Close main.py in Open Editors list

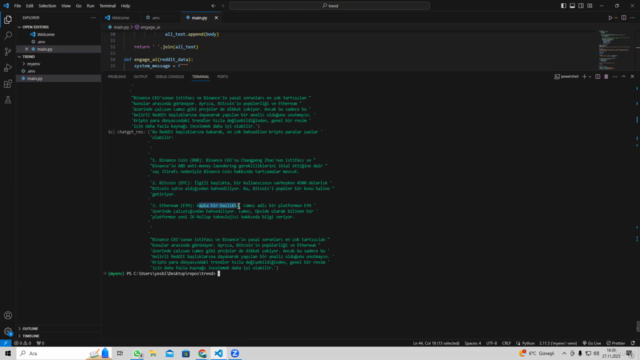[x=27, y=49]
